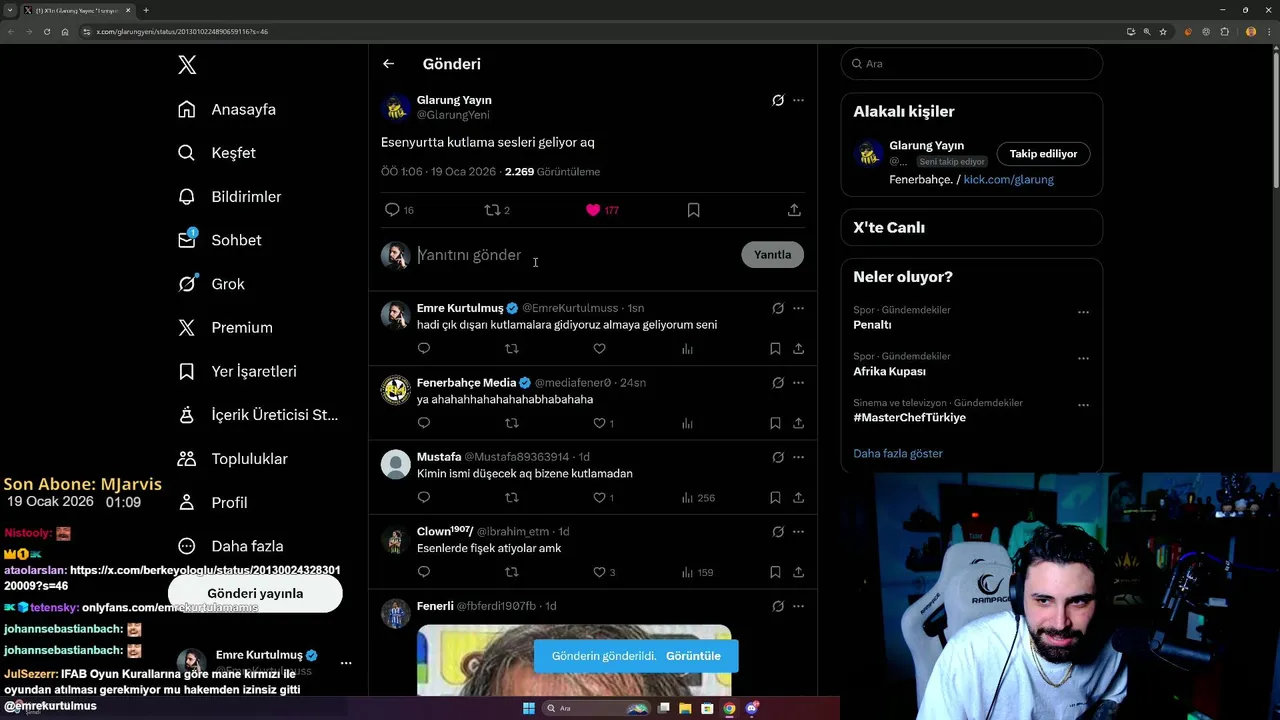Viewport: 1280px width, 720px height.
Task: Open Fenerli's image thumbnail
Action: point(574,660)
